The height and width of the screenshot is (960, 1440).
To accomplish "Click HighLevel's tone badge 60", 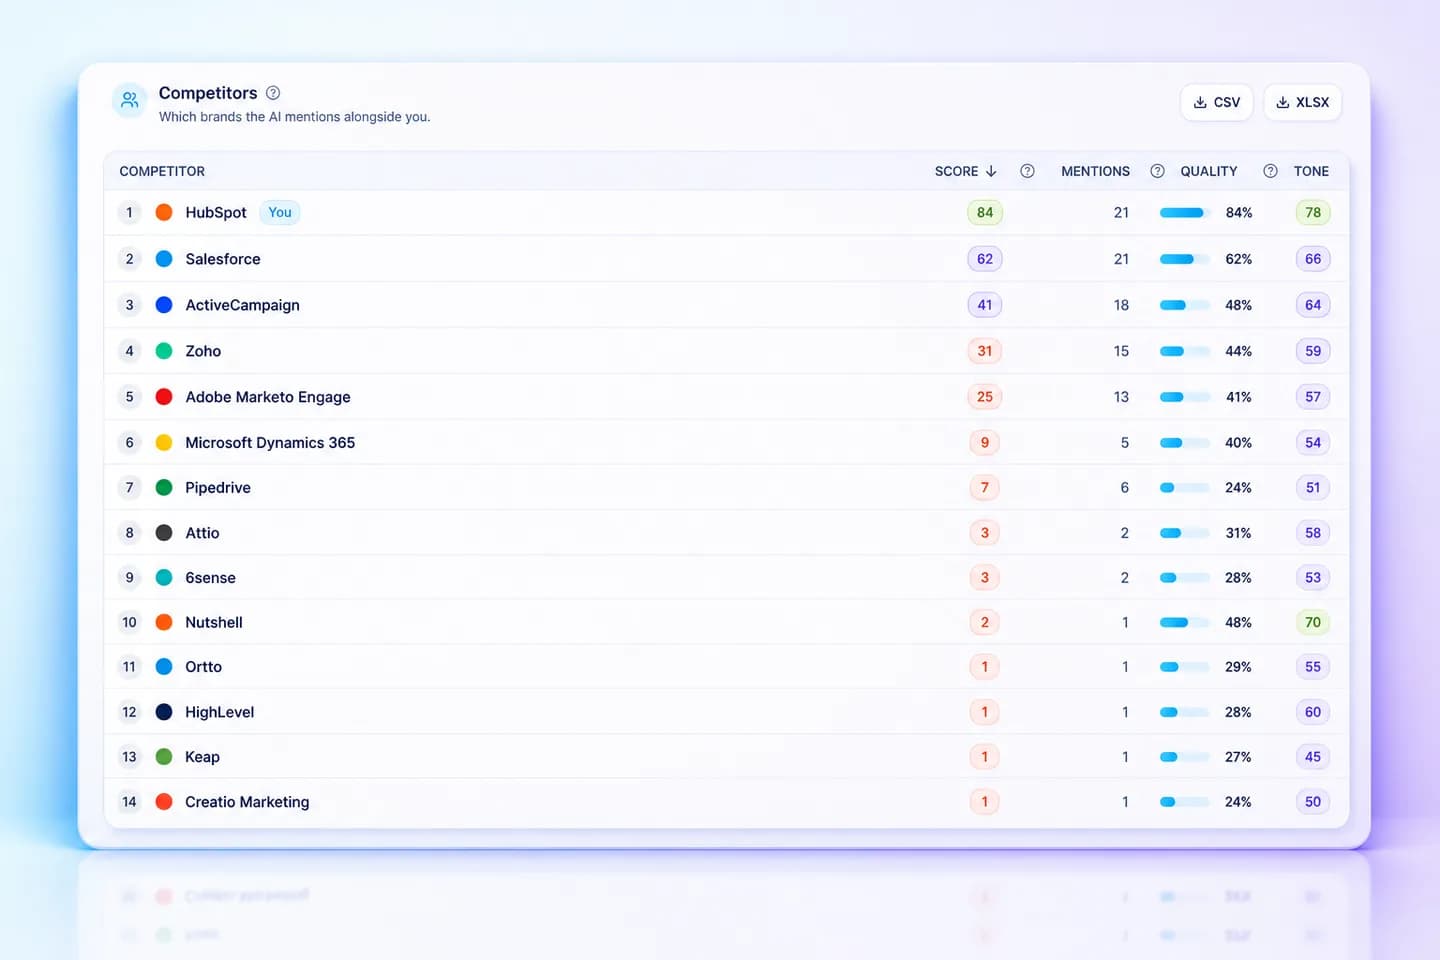I will [1313, 712].
